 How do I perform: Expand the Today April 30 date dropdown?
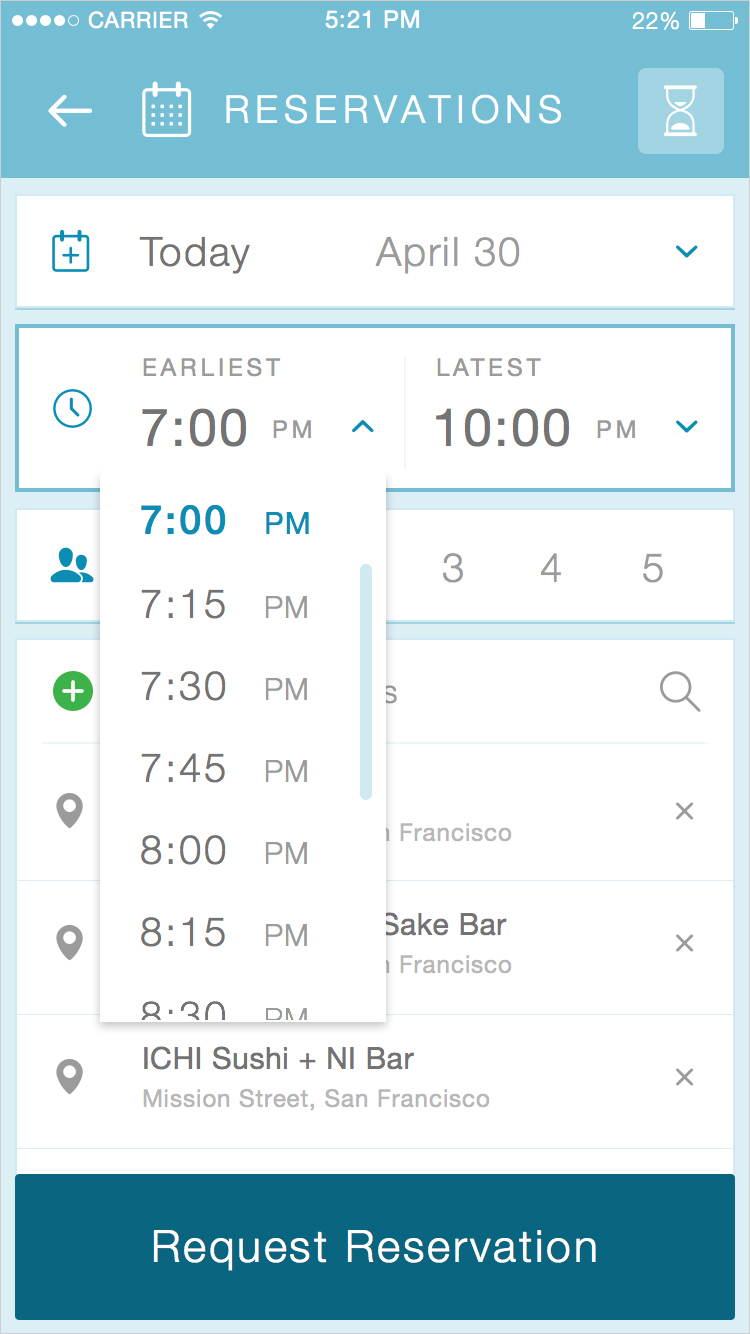(686, 252)
